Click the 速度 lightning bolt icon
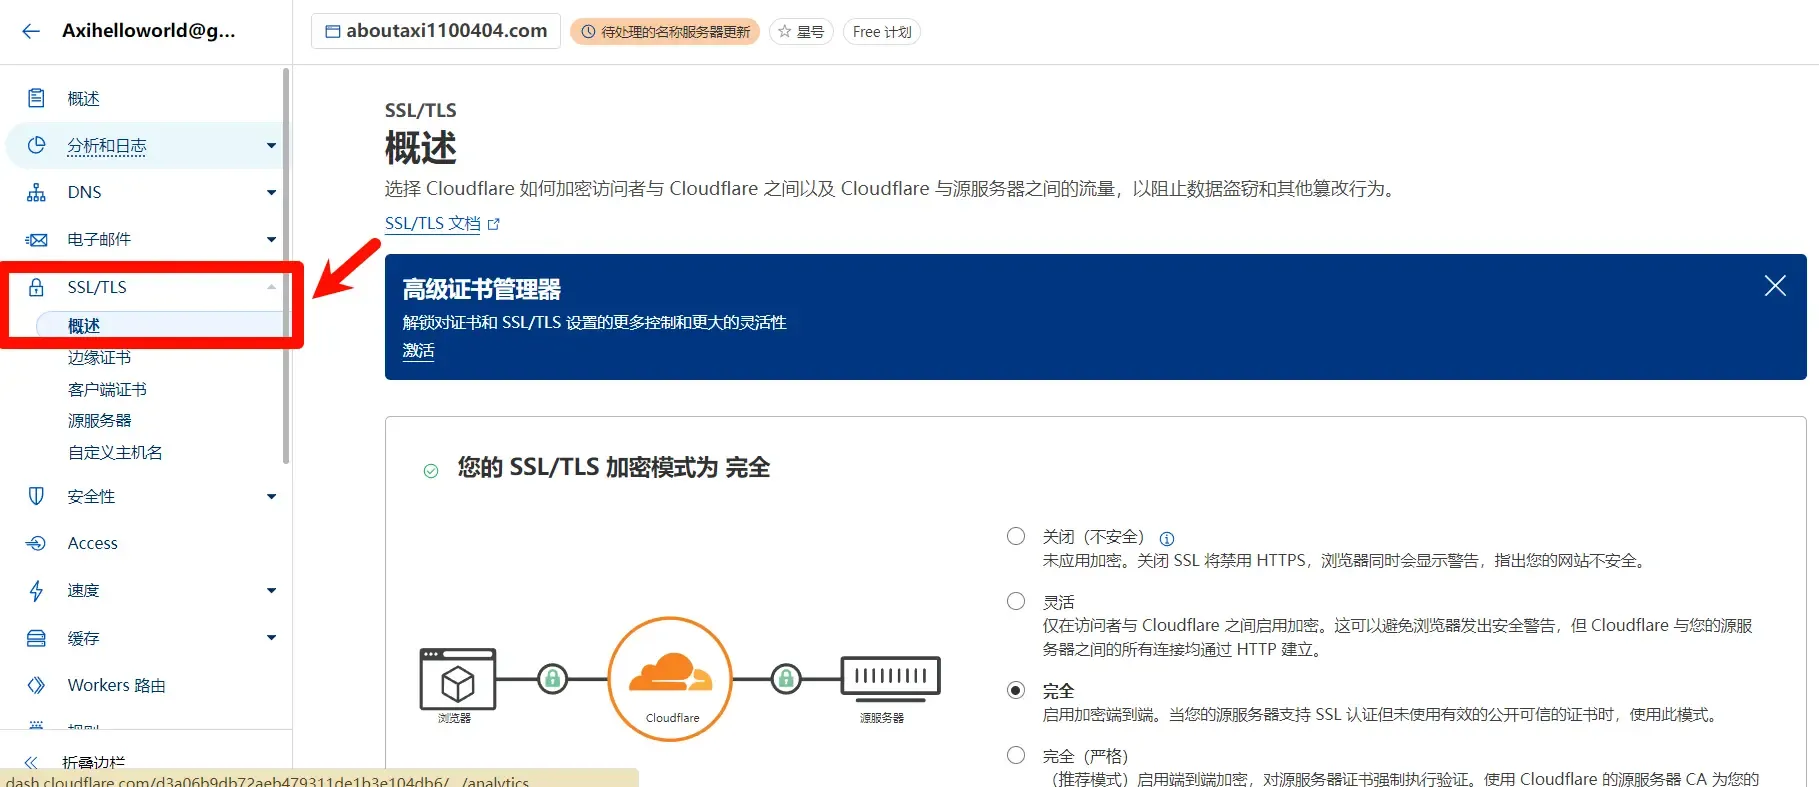Screen dimensions: 1819x787 coord(36,591)
